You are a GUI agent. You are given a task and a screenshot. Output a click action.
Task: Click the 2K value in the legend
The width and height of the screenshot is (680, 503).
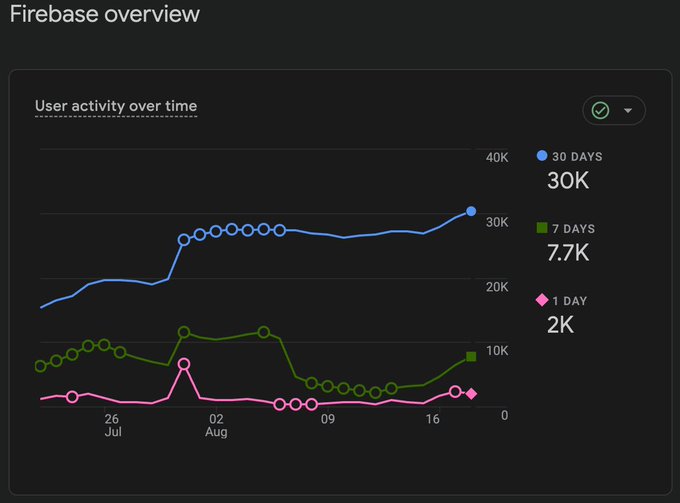pyautogui.click(x=560, y=324)
